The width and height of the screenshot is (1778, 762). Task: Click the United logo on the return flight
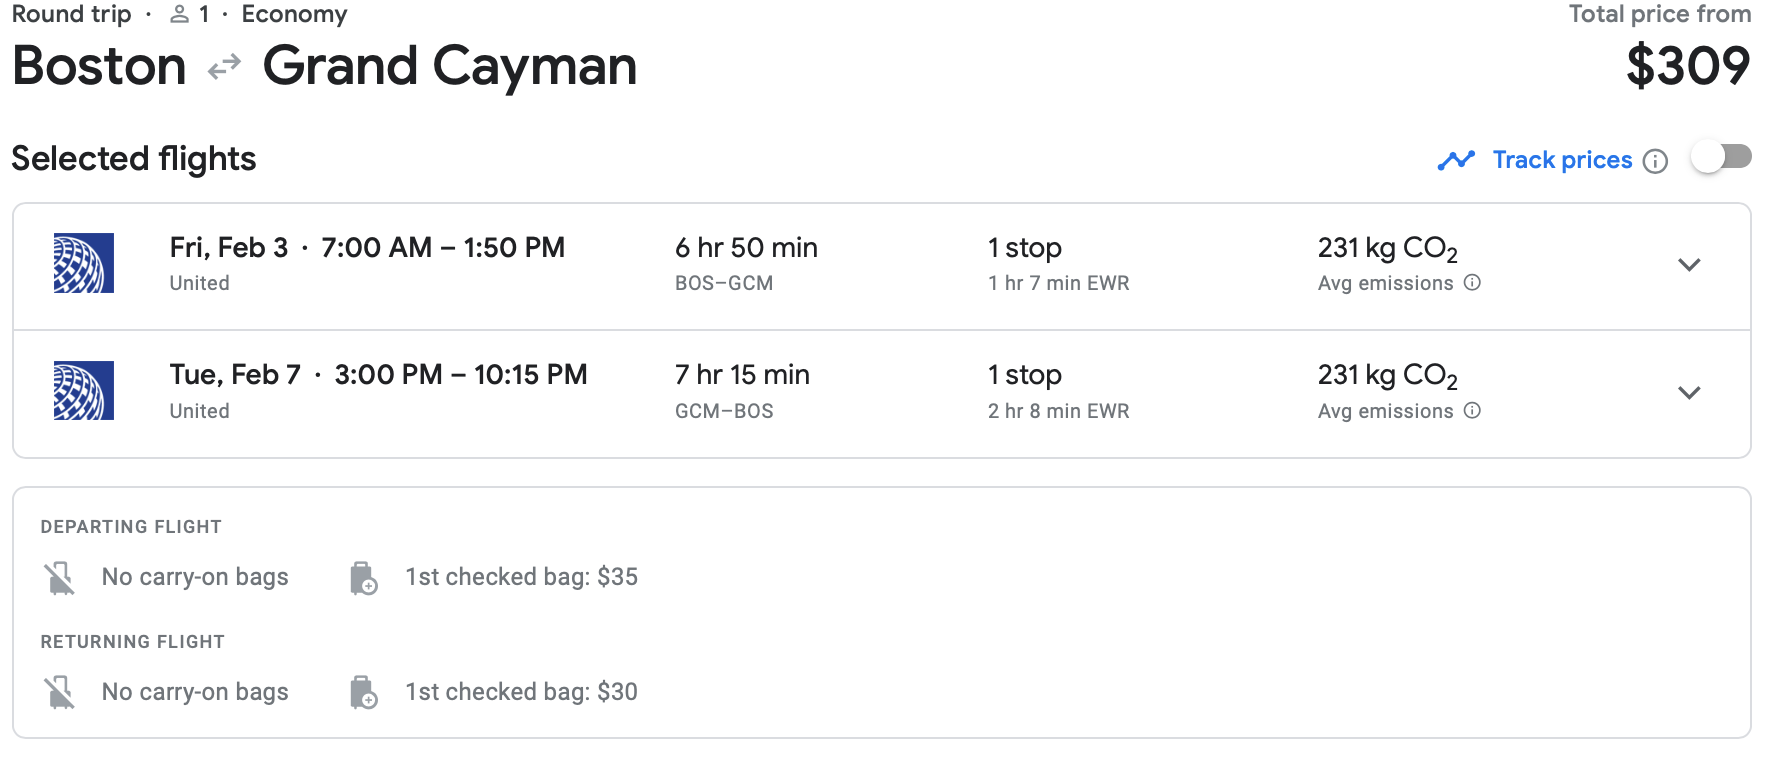click(x=83, y=390)
